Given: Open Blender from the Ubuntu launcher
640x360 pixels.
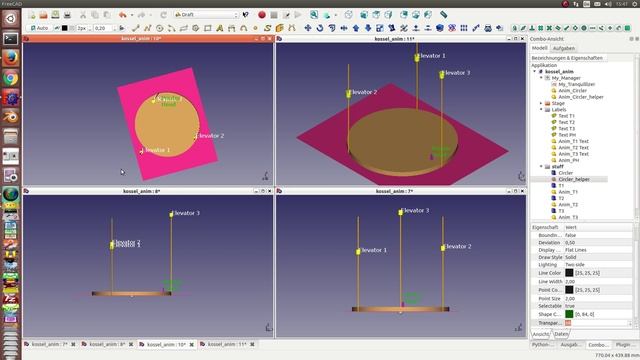Looking at the screenshot, I should pos(11,117).
